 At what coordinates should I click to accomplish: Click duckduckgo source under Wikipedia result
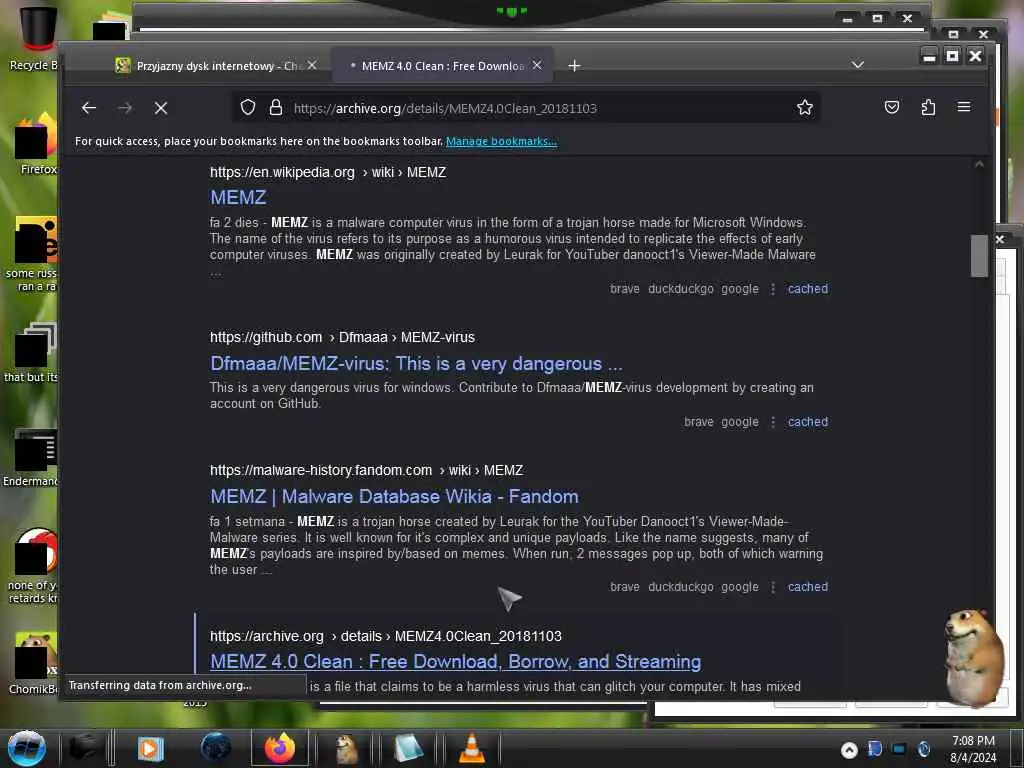[680, 289]
